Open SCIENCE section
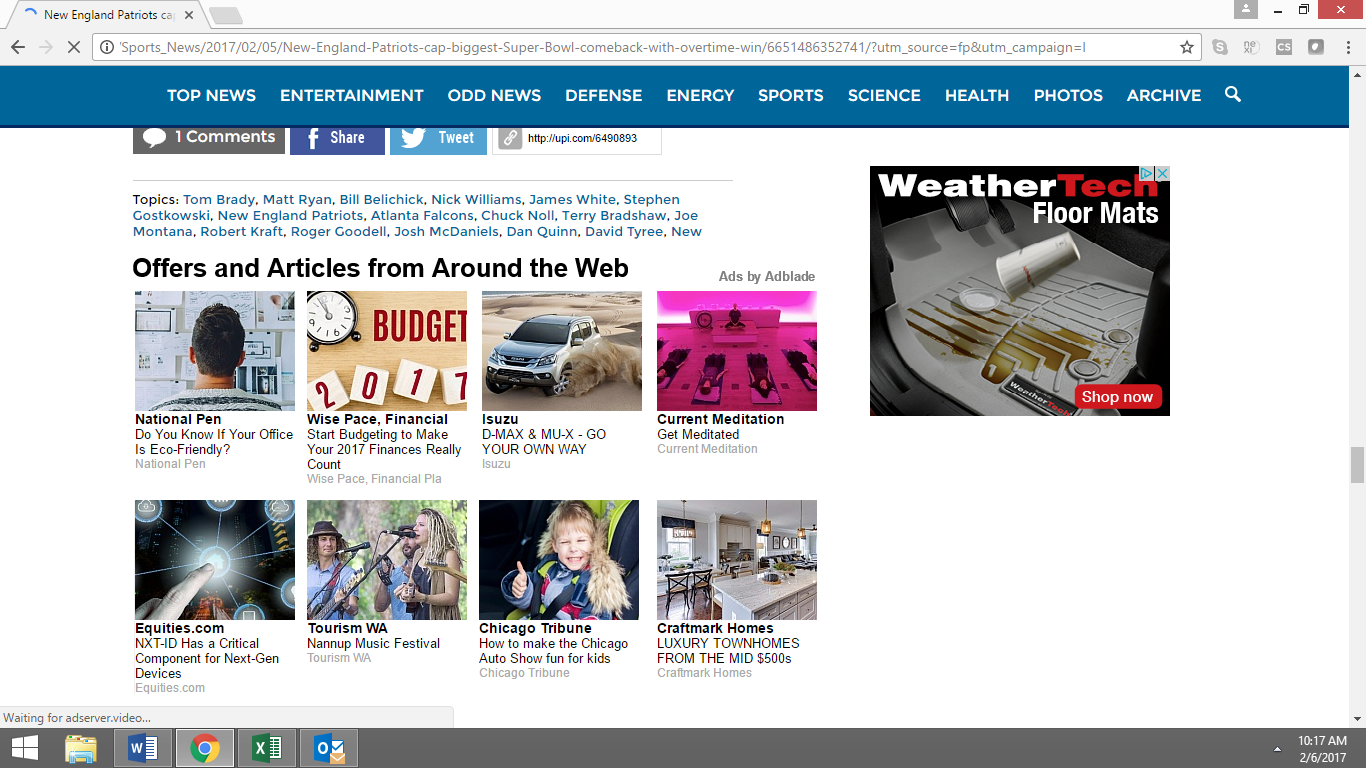The image size is (1366, 768). pos(884,96)
